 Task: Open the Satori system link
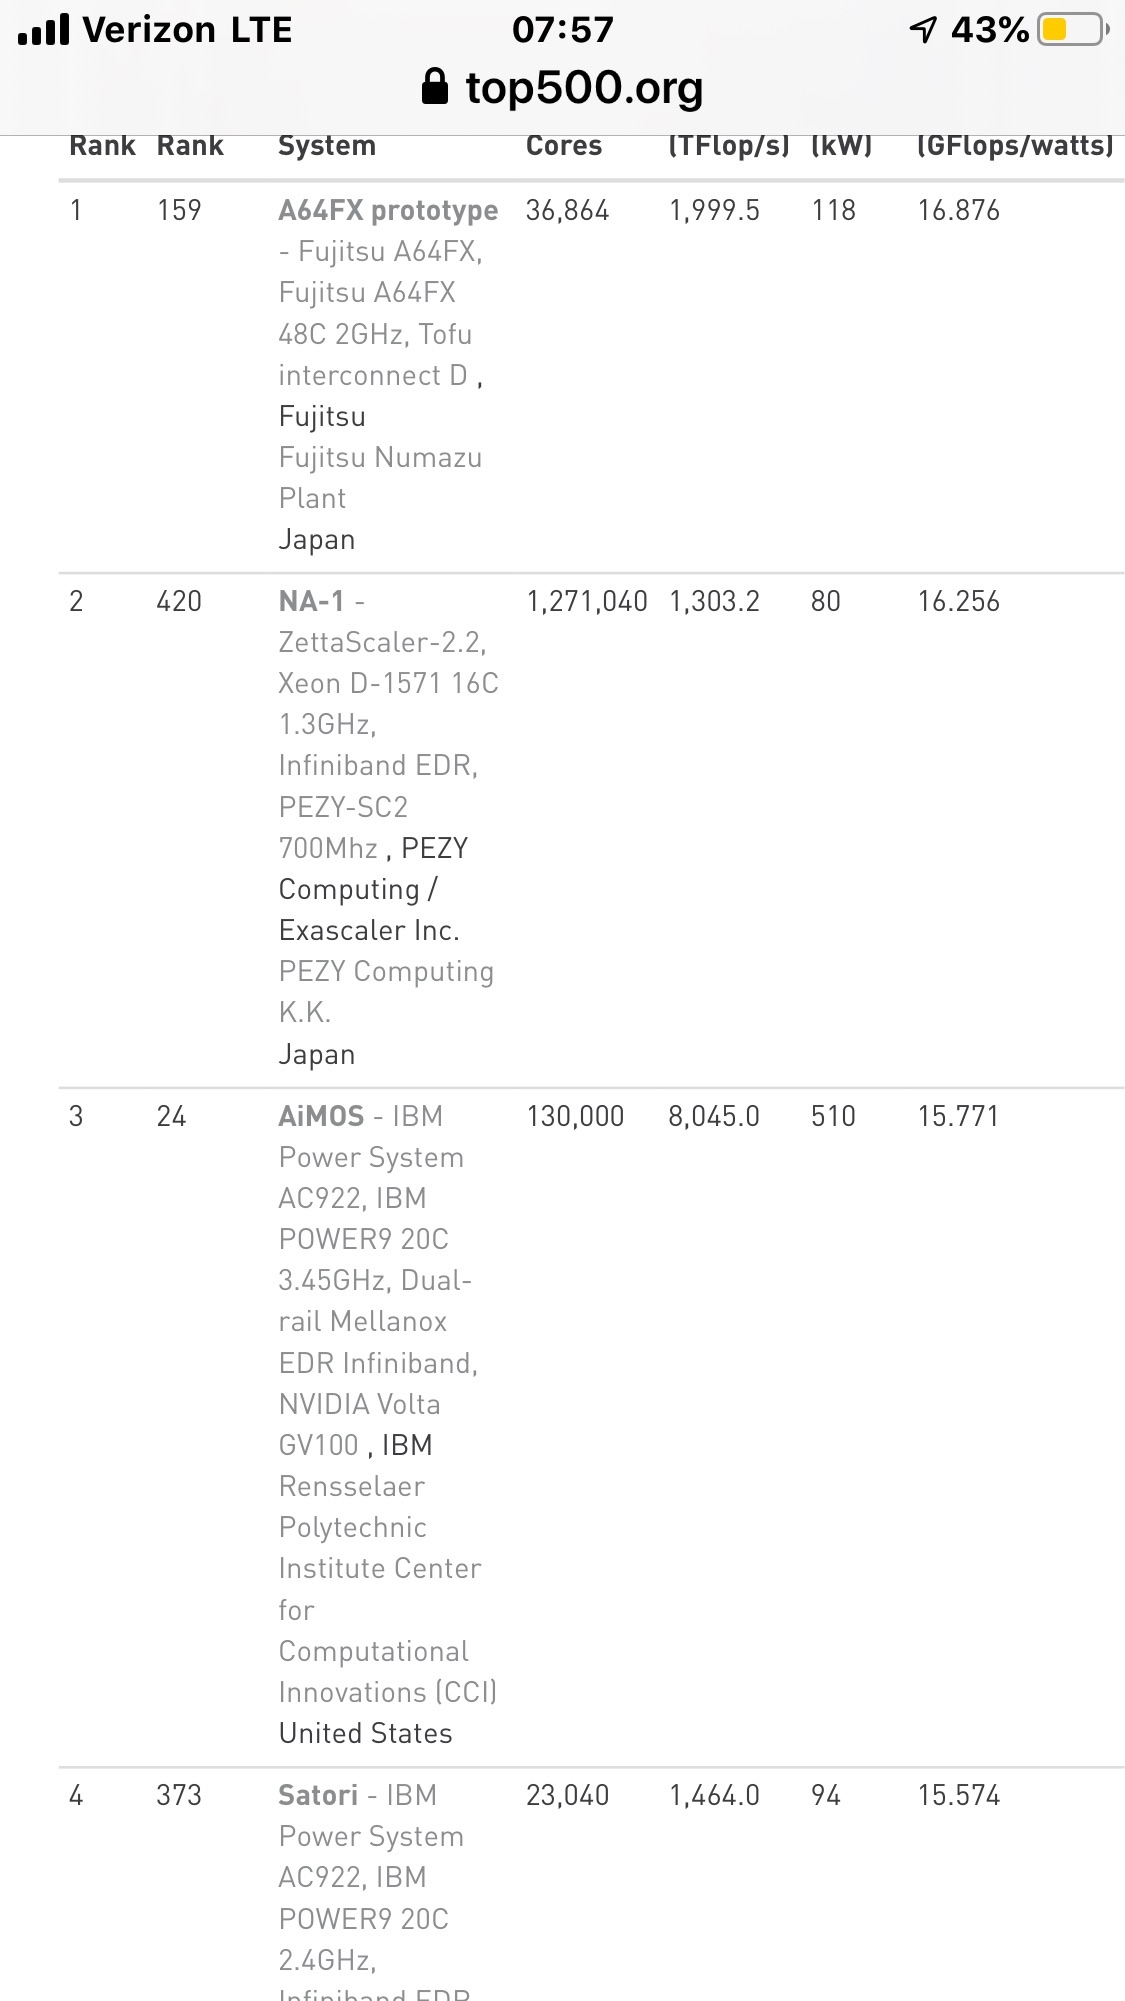(x=318, y=1795)
